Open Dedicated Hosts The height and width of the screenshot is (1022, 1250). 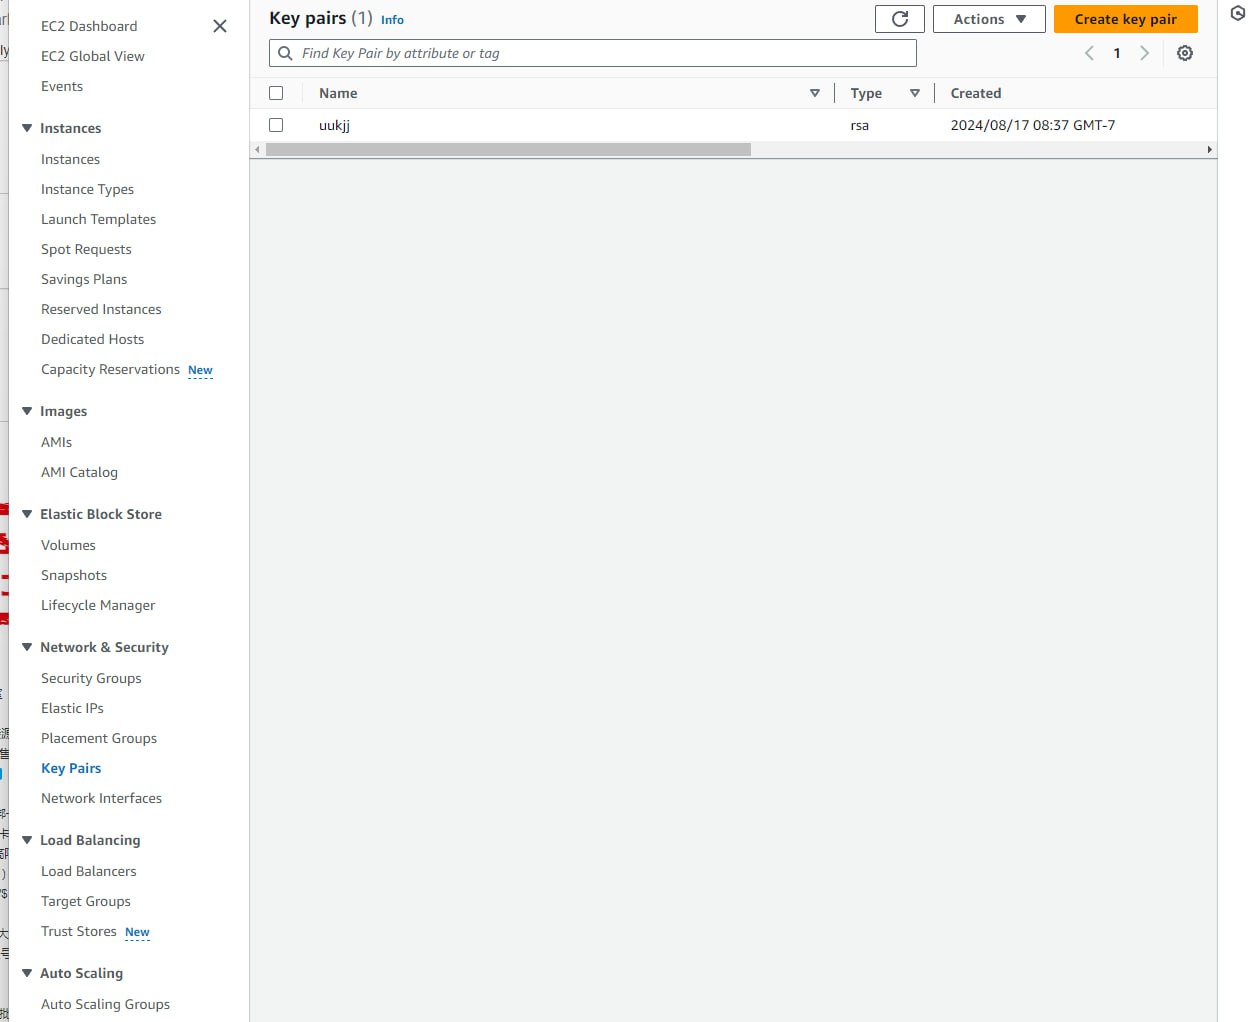(92, 339)
